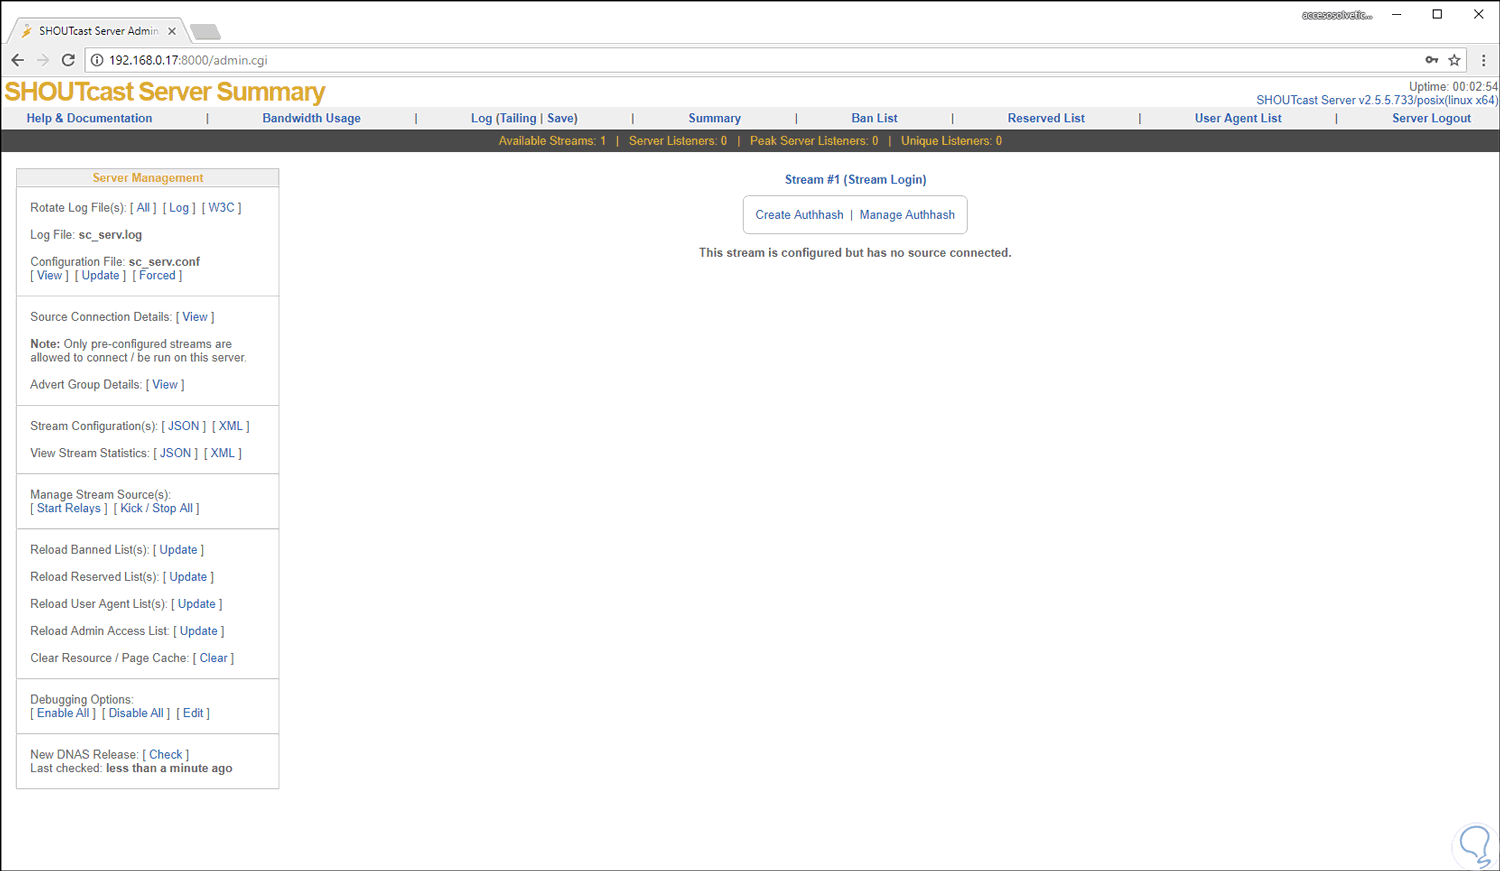View Stream Statistics in XML
The height and width of the screenshot is (871, 1500).
223,453
